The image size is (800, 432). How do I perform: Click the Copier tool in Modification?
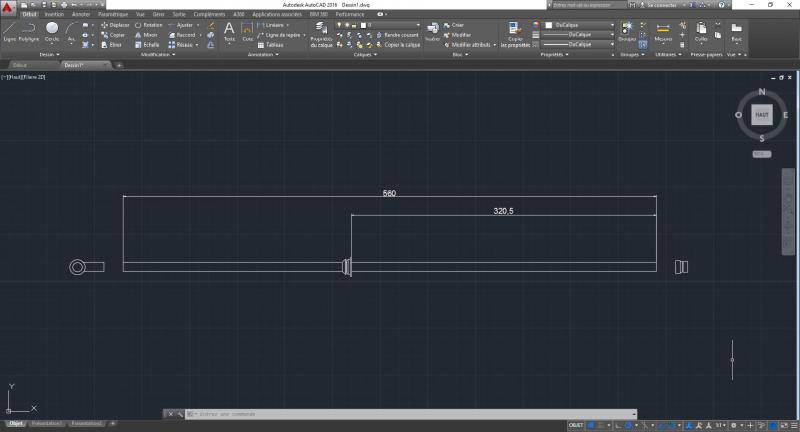(x=113, y=35)
